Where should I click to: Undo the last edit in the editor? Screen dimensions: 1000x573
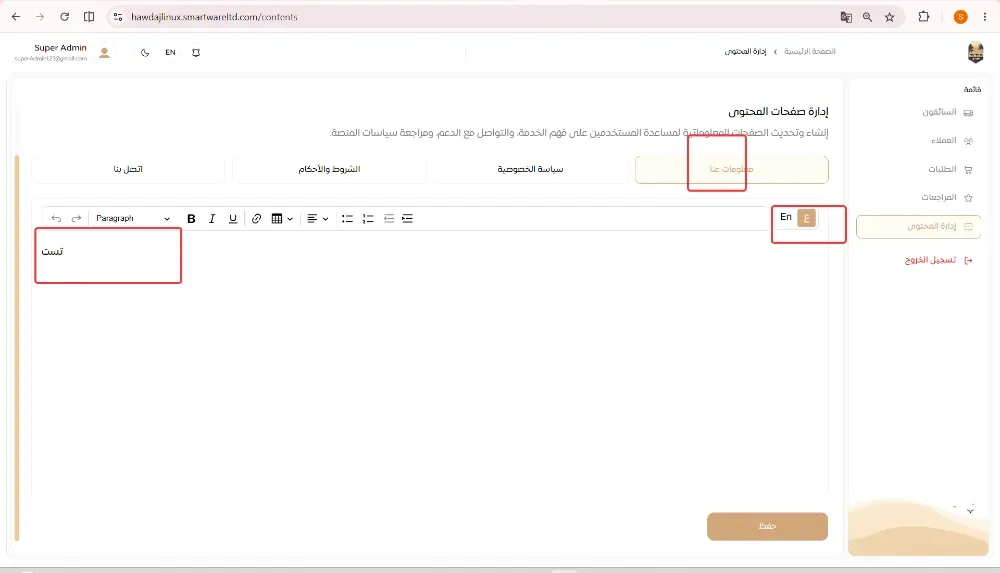pyautogui.click(x=56, y=218)
